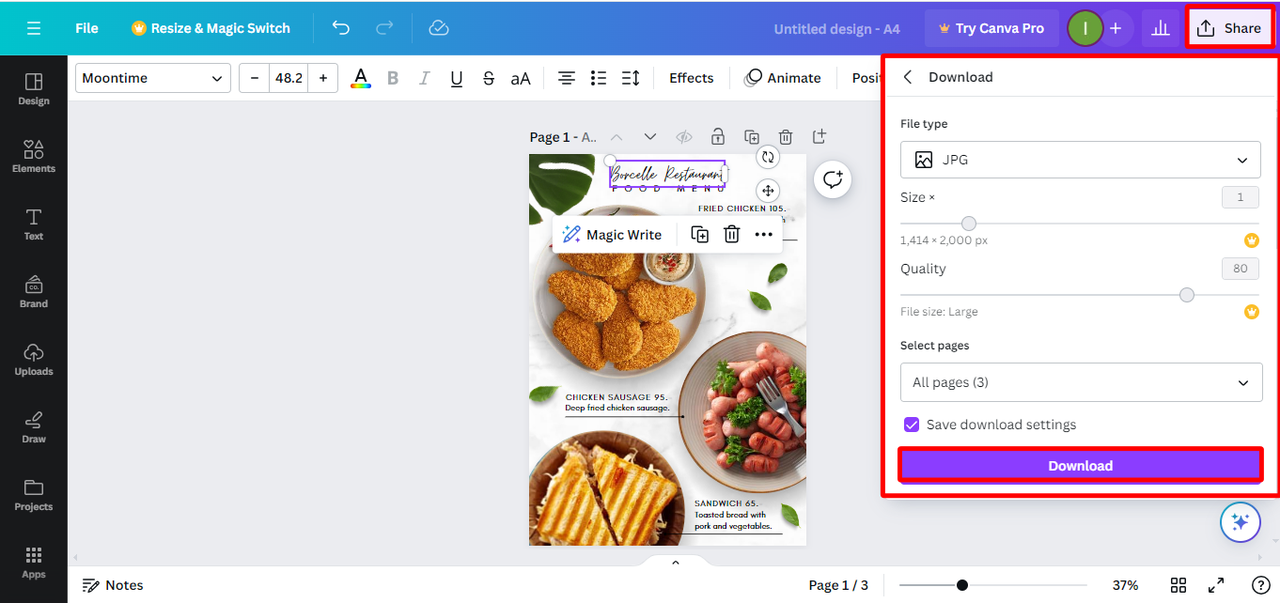Change the text alignment

tap(566, 78)
